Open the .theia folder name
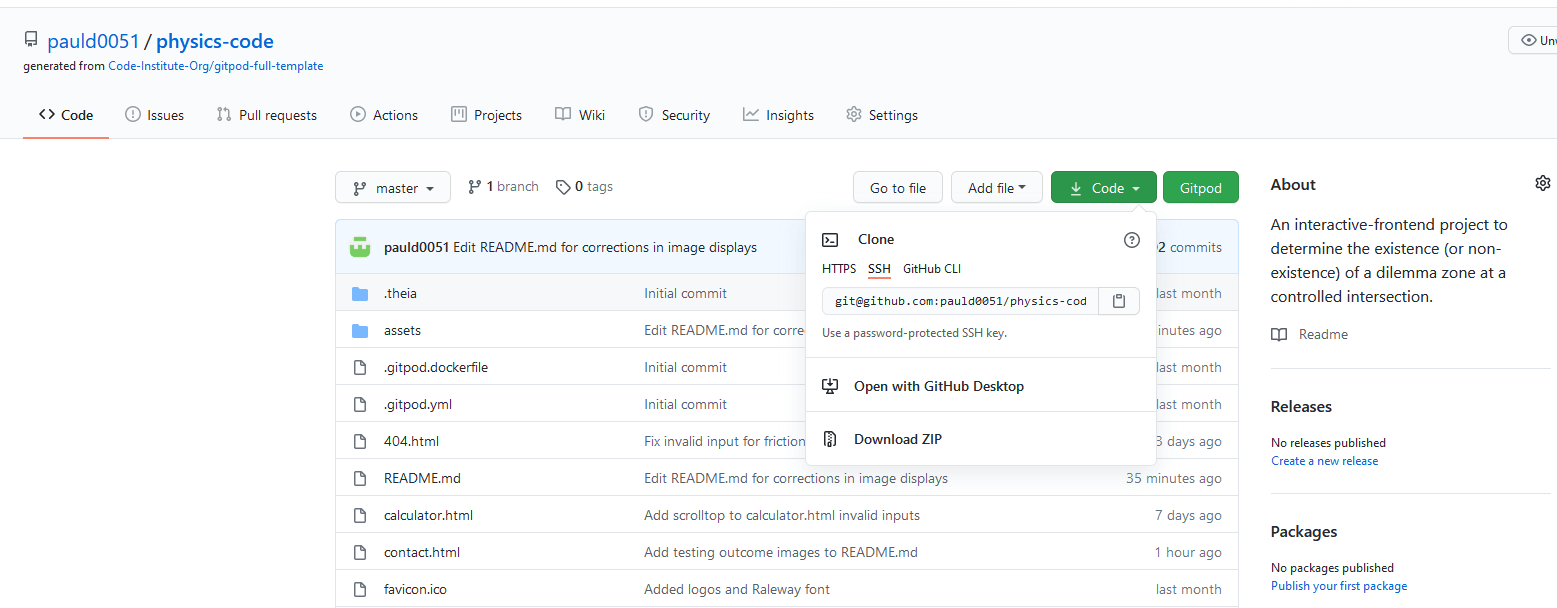1557x608 pixels. [400, 294]
